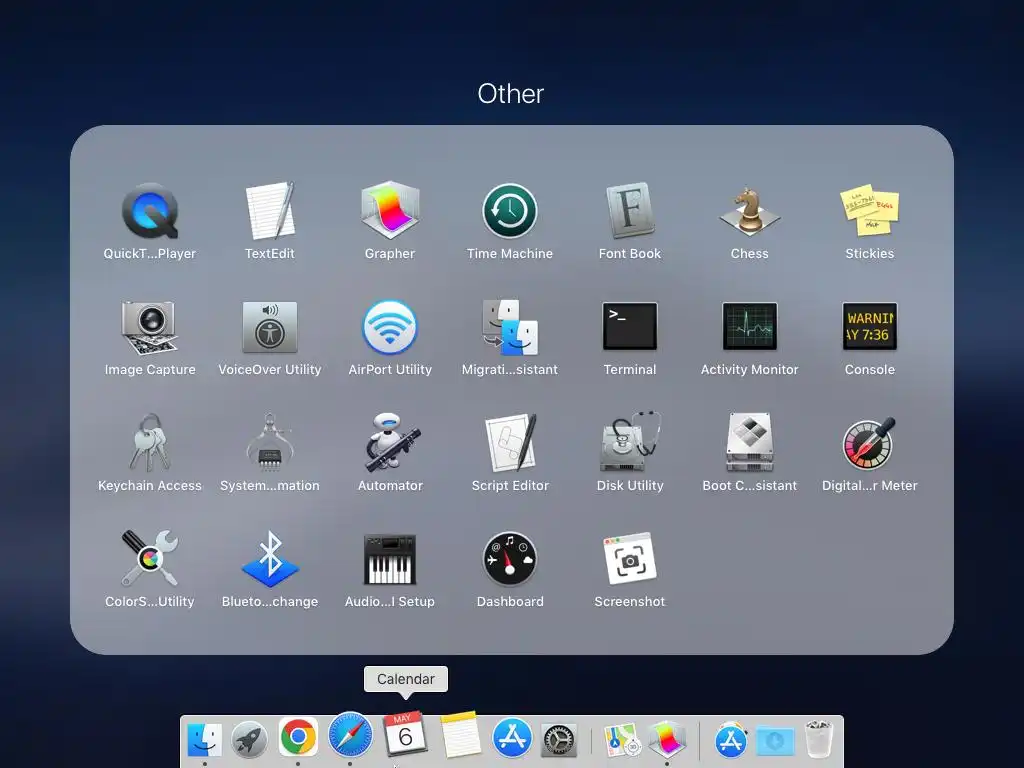1024x768 pixels.
Task: Launch Audio MIDI Setup
Action: coord(390,559)
